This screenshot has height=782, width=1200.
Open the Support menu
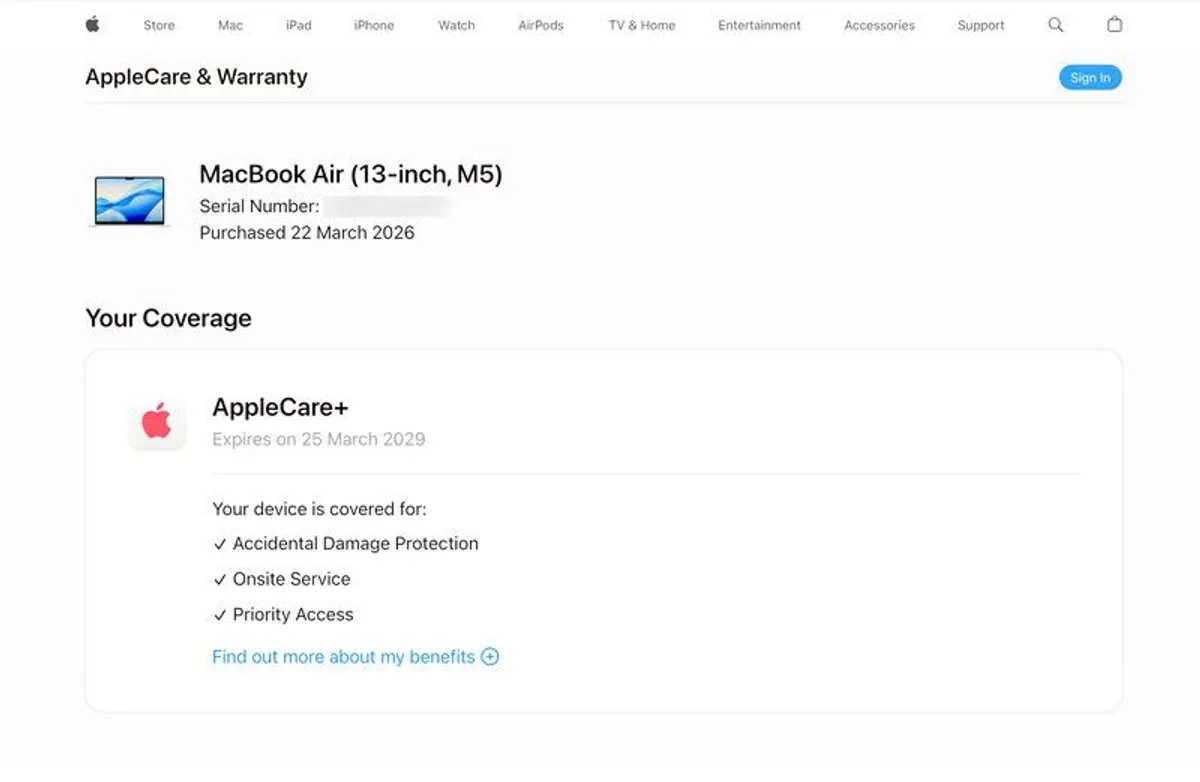981,25
